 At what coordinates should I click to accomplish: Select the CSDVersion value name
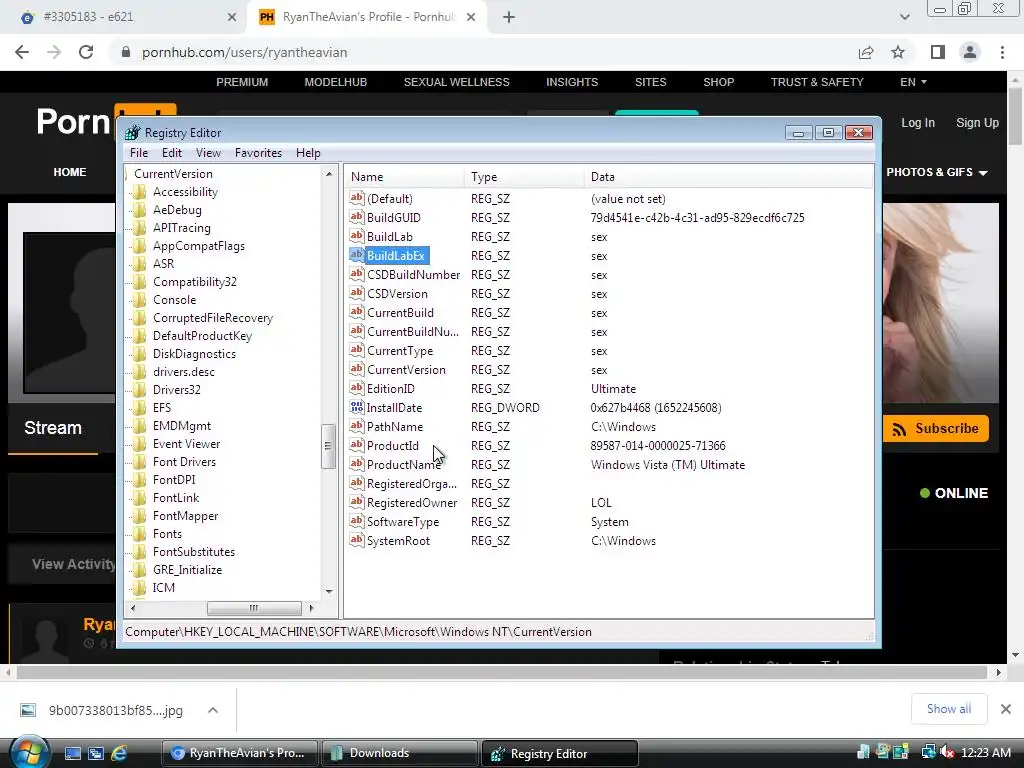[x=397, y=294]
